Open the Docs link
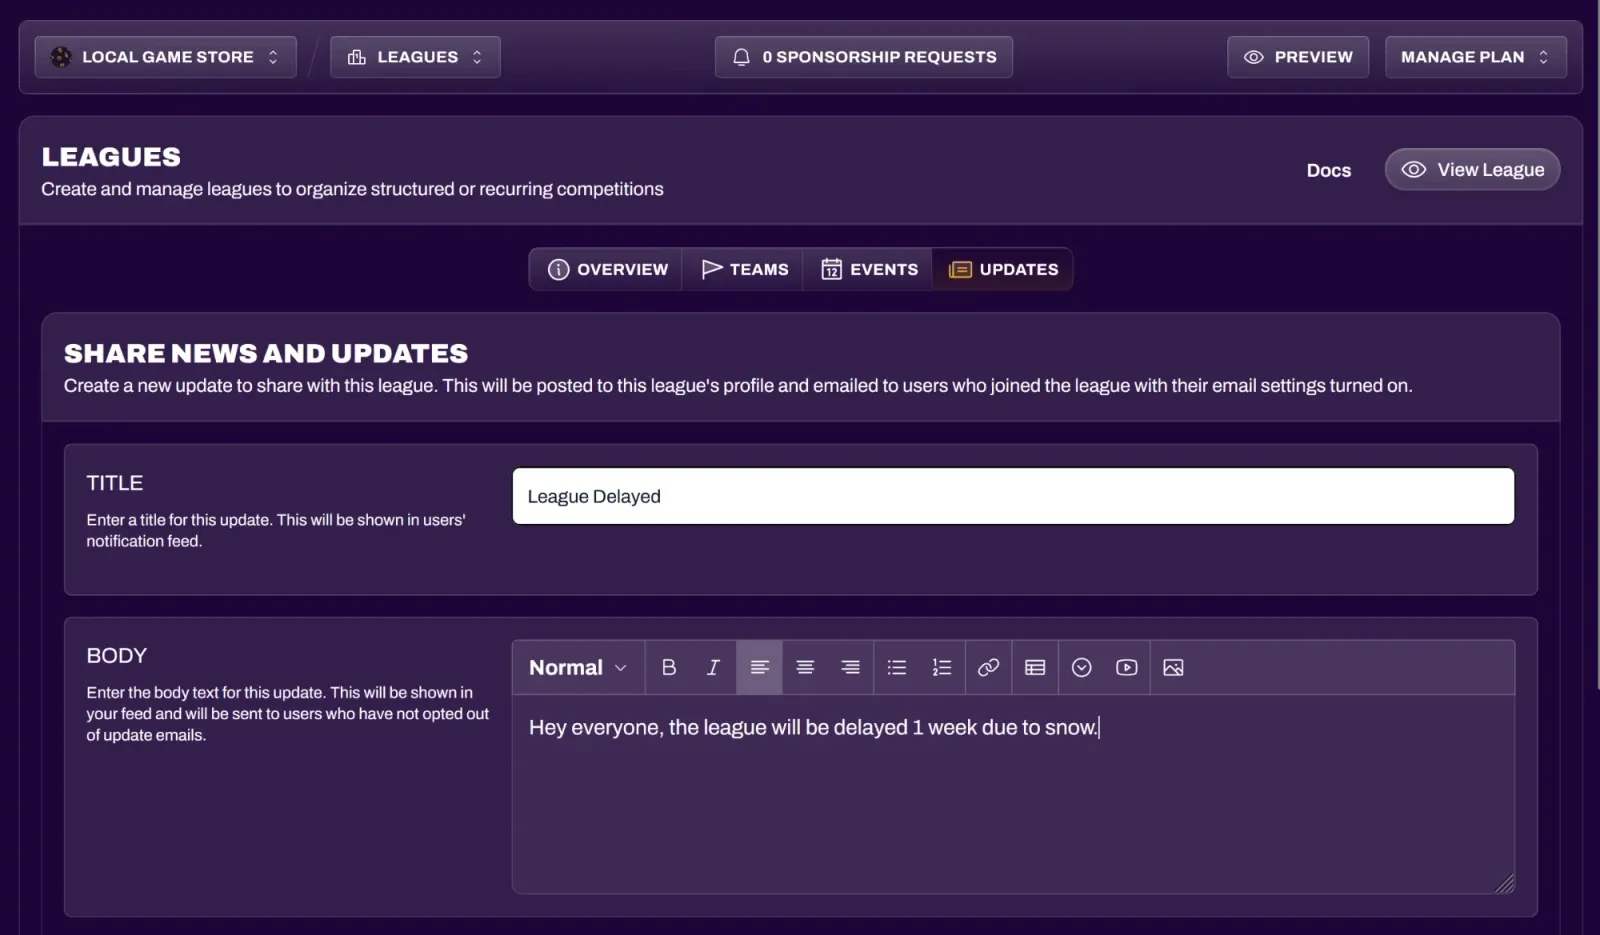The image size is (1600, 935). point(1328,170)
